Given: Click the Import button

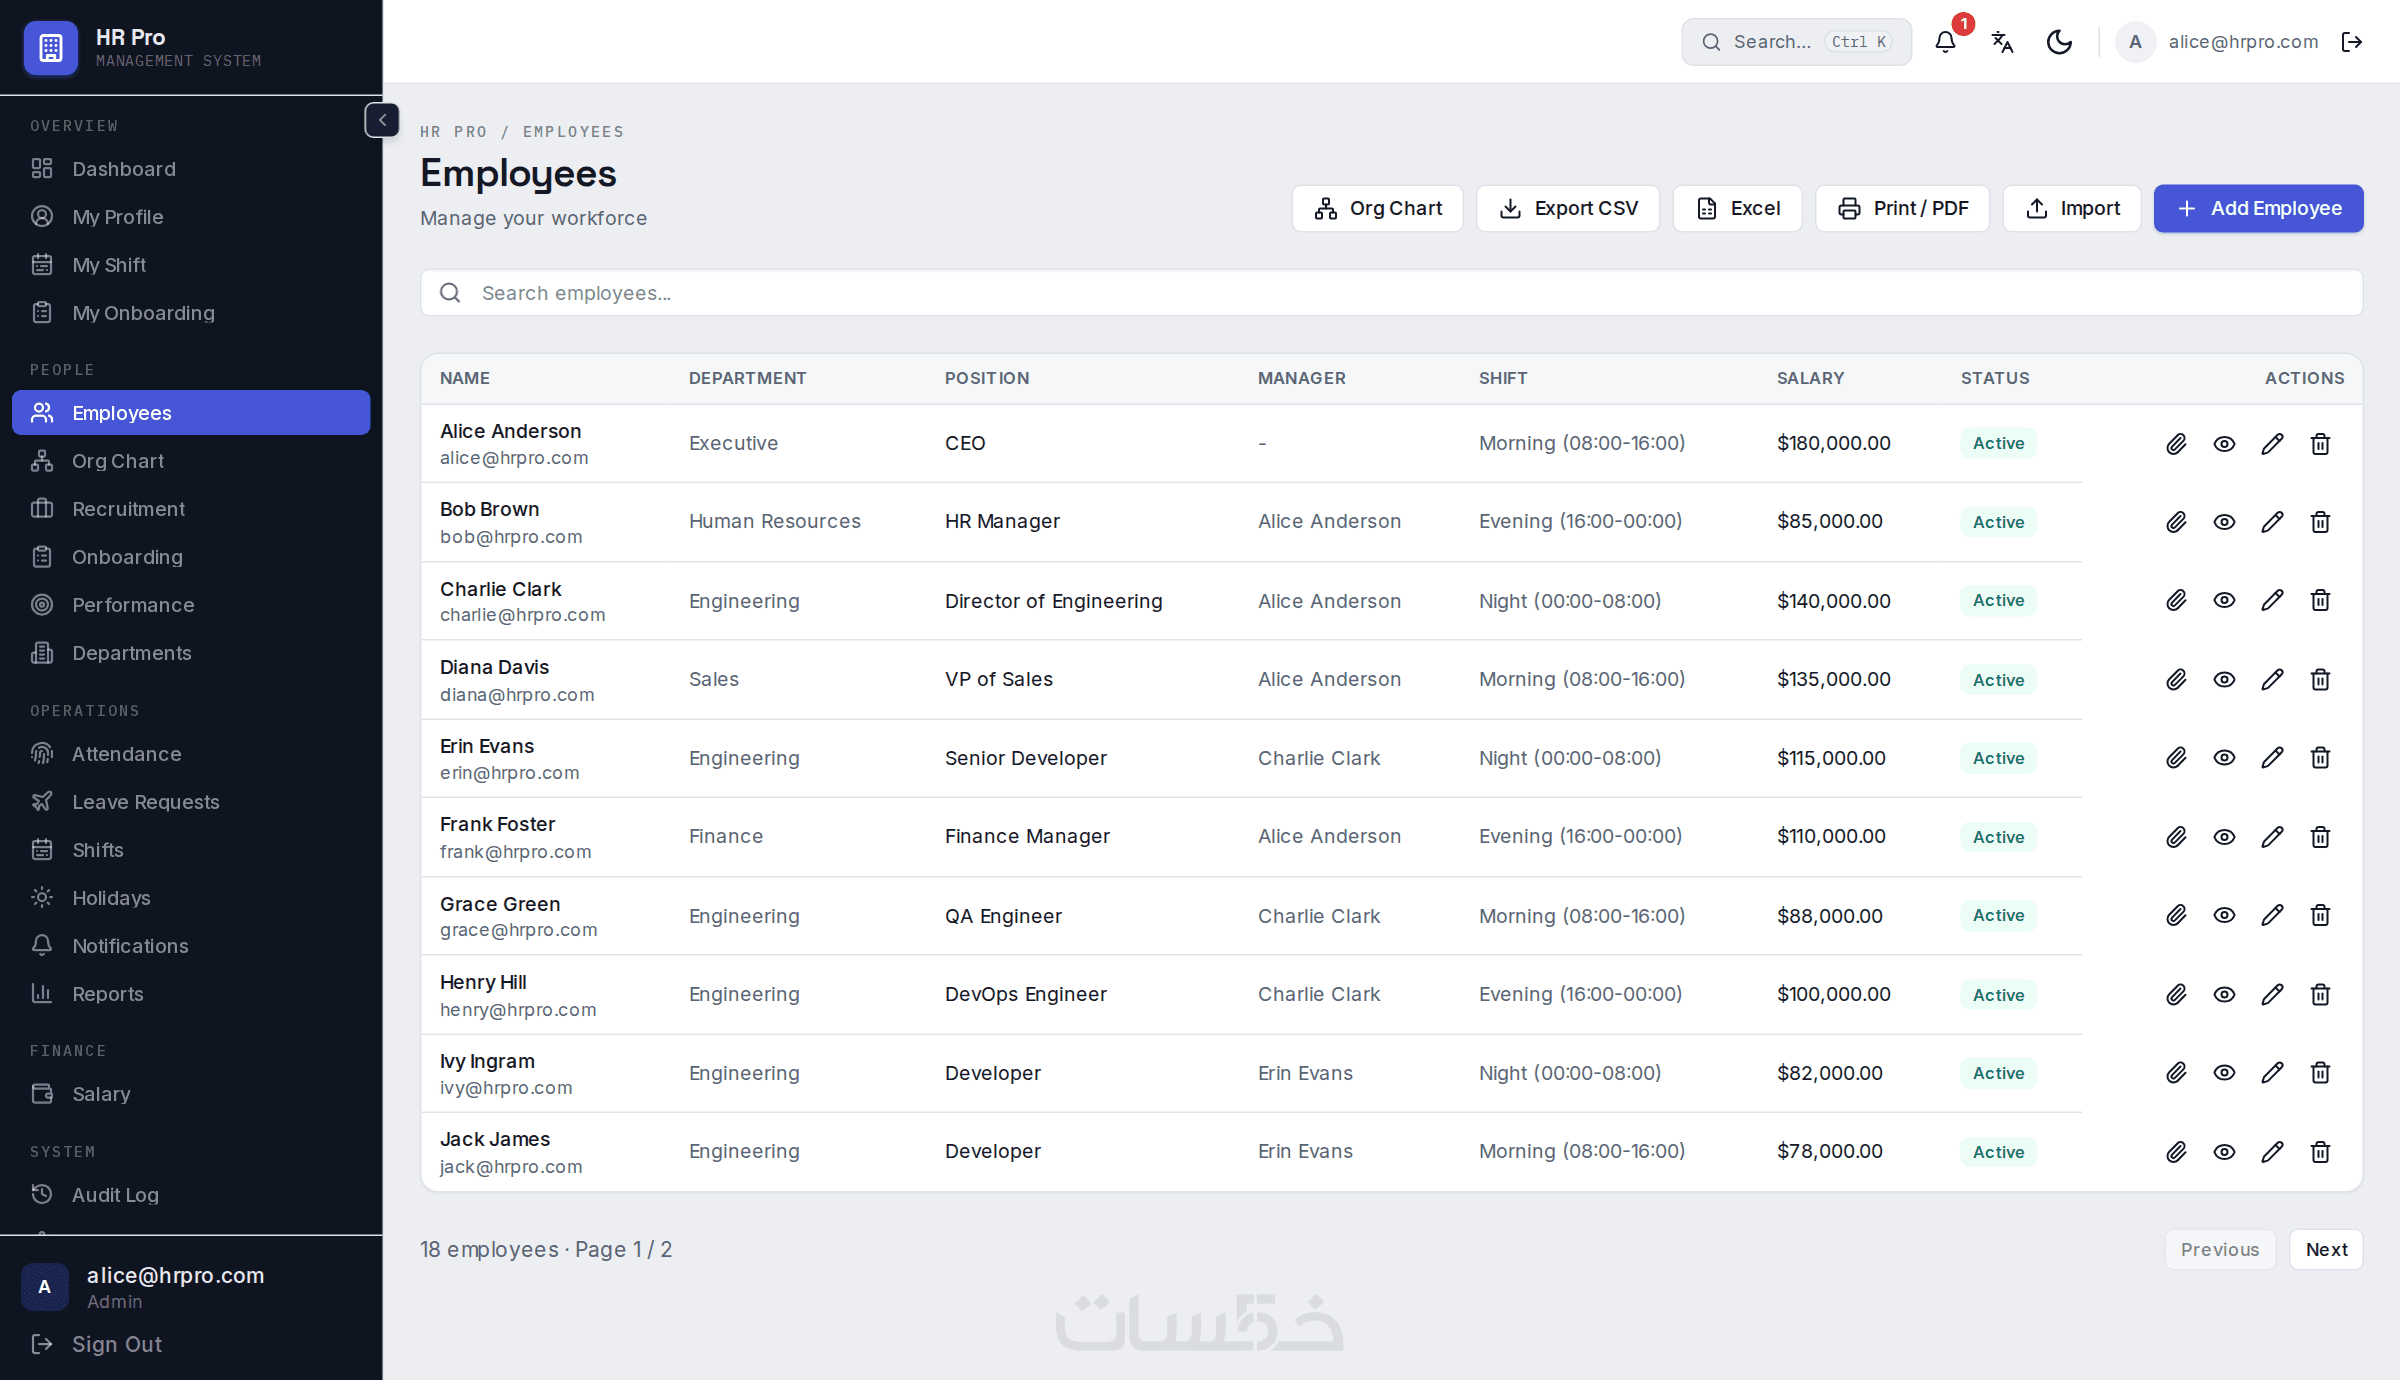Looking at the screenshot, I should [x=2071, y=208].
